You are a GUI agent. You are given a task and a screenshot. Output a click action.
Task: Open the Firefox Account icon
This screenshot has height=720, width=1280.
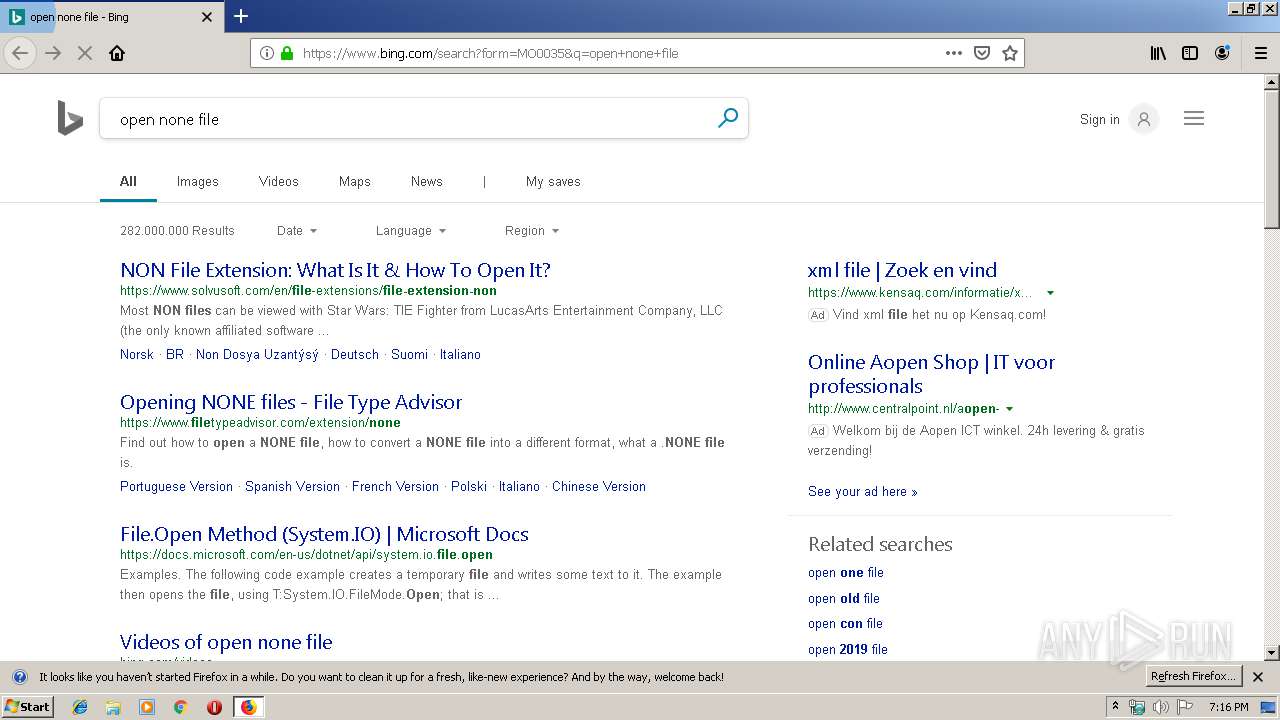1222,53
